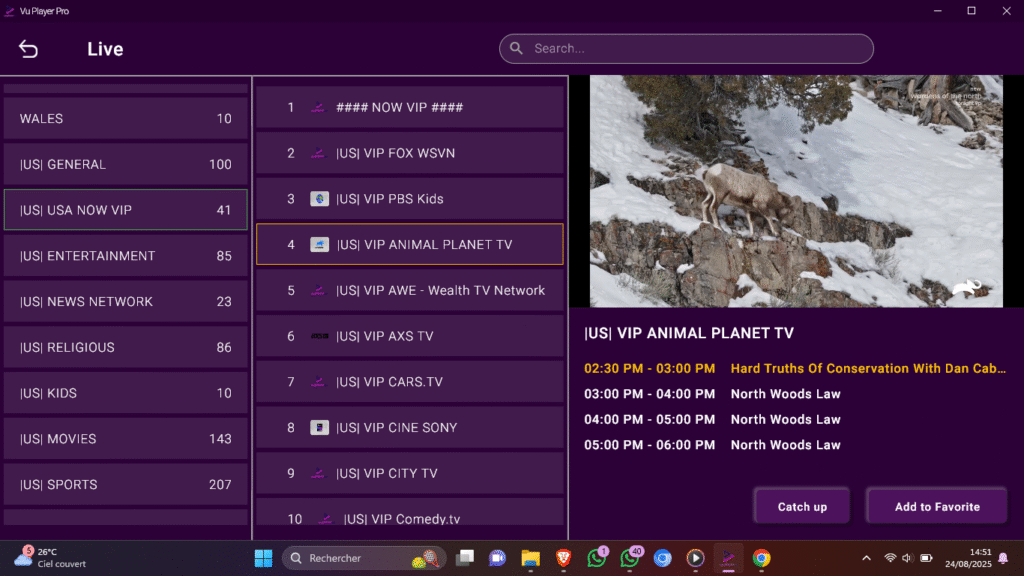Play channel 1 #### NOW VIP ####
This screenshot has width=1024, height=576.
pyautogui.click(x=409, y=107)
